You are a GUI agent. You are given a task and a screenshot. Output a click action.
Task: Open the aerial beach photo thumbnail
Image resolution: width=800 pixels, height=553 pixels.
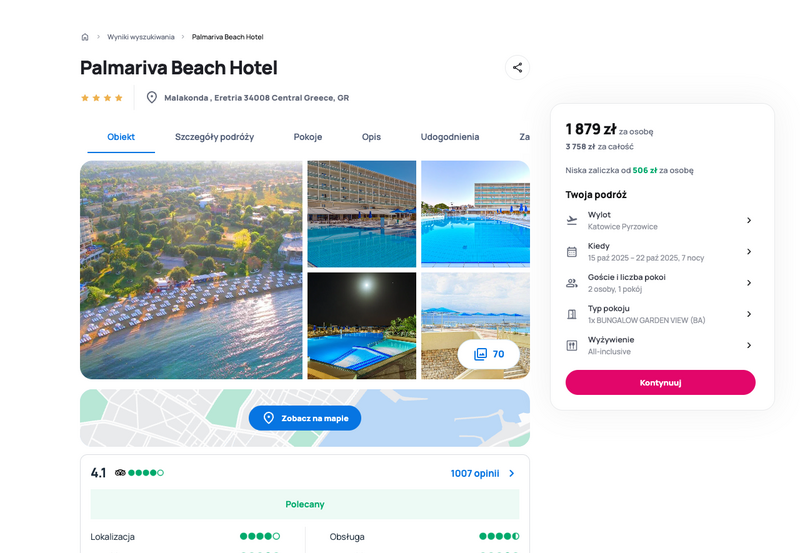tap(191, 270)
